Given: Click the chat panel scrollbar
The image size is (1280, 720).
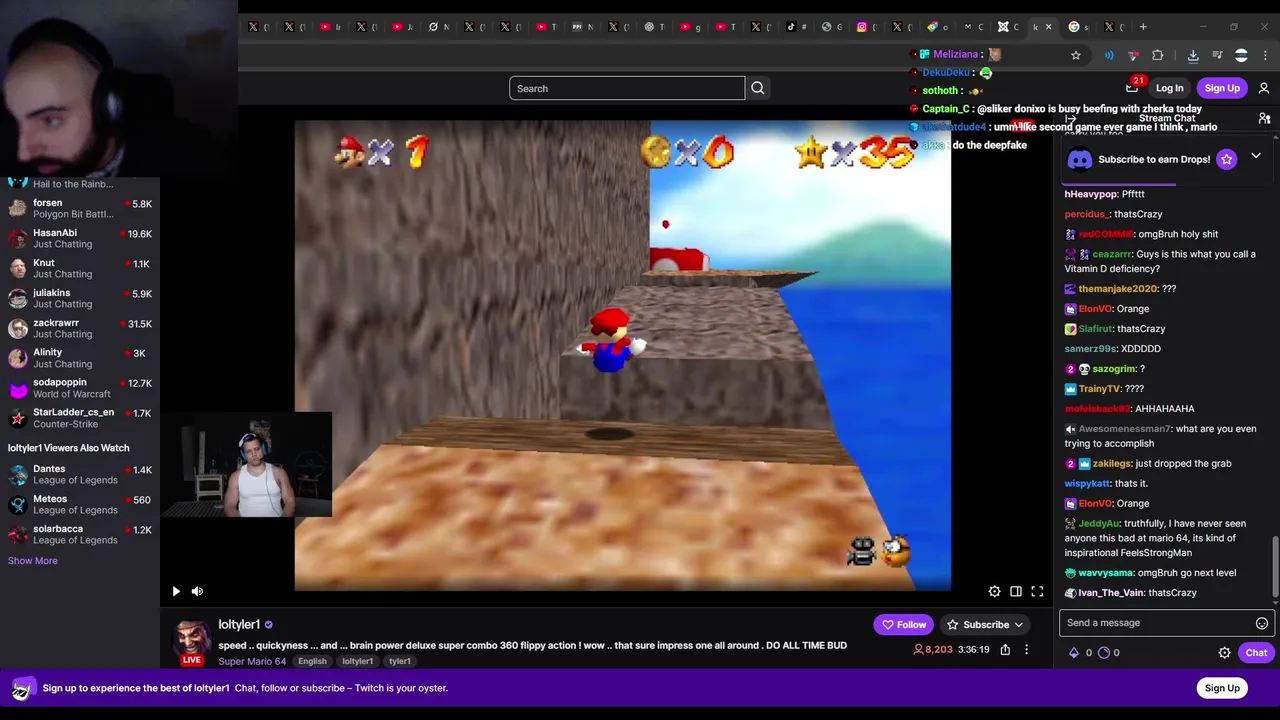Looking at the screenshot, I should (x=1275, y=566).
